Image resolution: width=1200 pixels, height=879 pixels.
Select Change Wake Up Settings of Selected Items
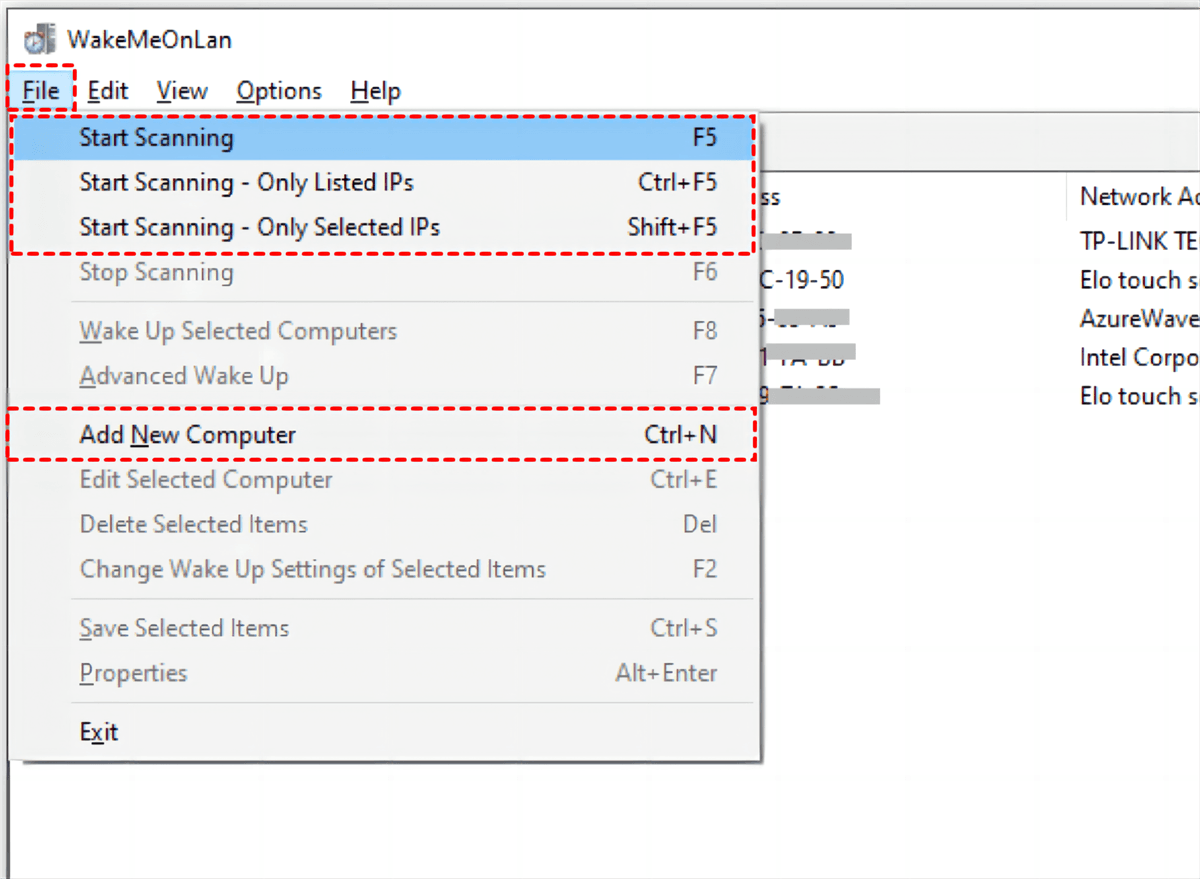[312, 570]
